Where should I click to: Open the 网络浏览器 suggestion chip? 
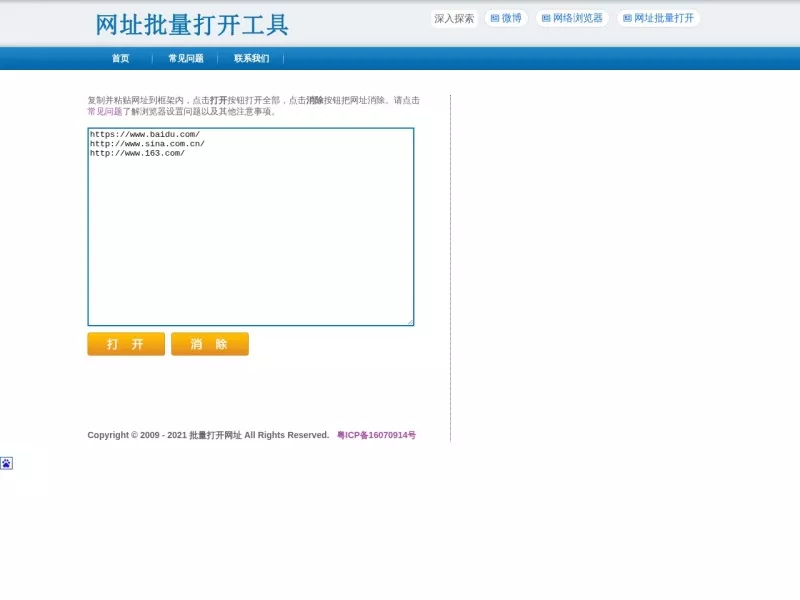[572, 18]
